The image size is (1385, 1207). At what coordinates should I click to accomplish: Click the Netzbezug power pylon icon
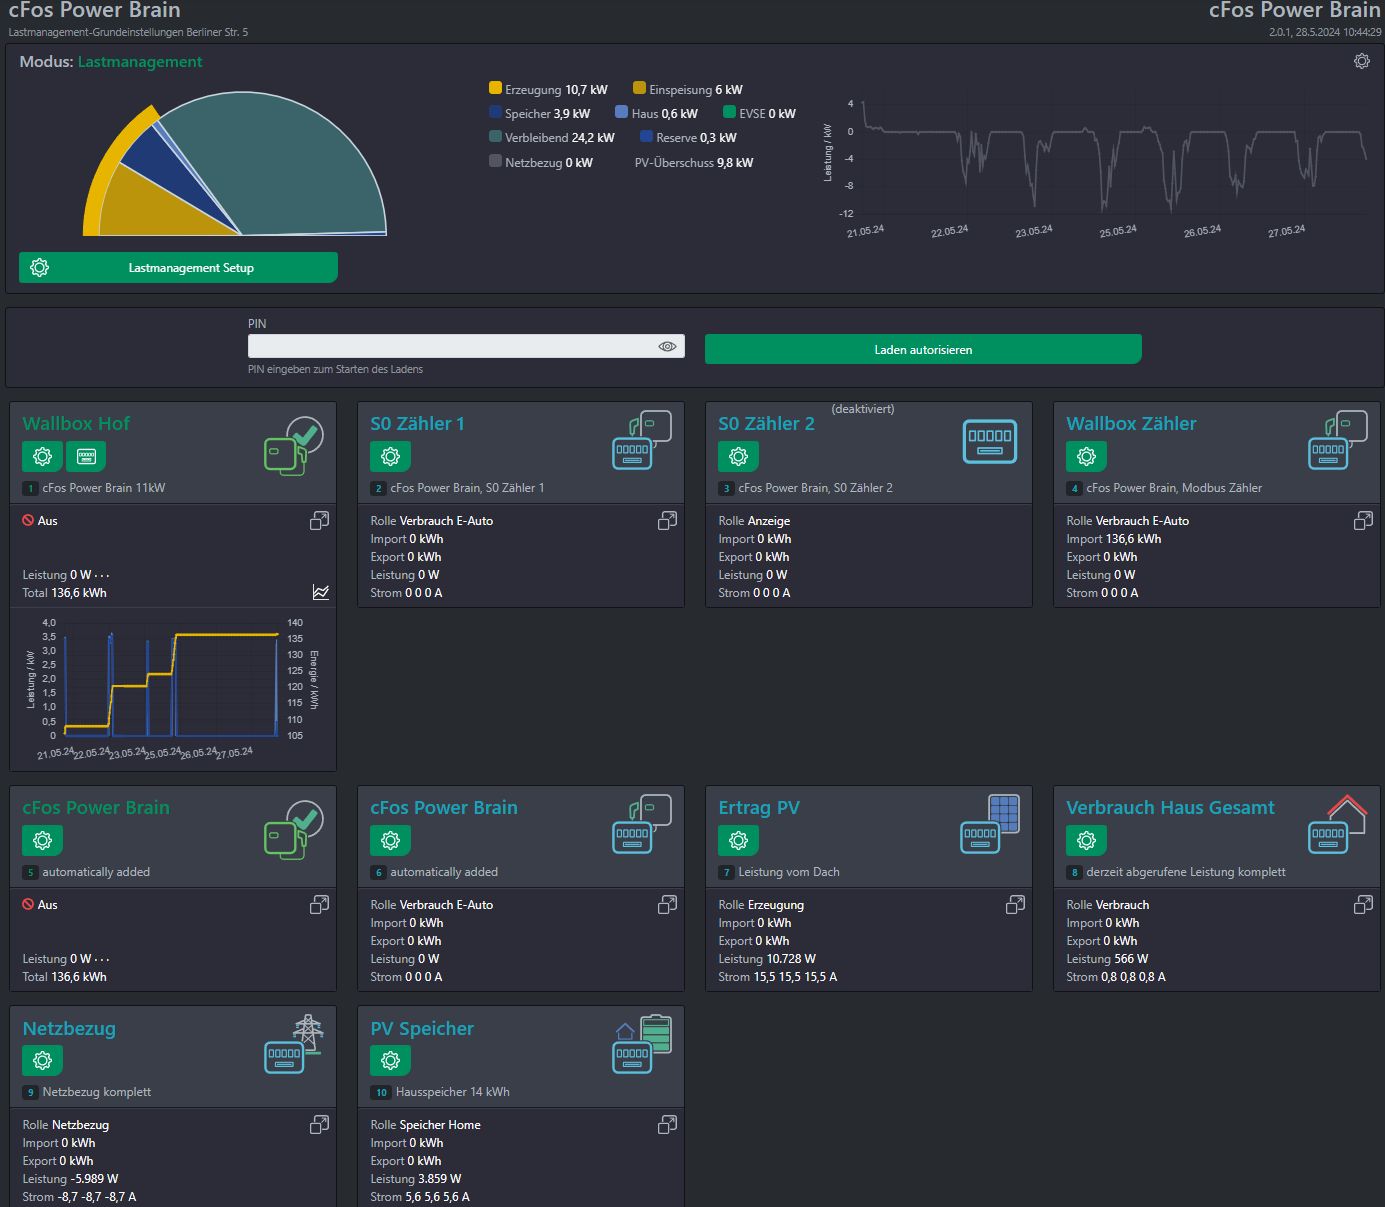point(293,1044)
